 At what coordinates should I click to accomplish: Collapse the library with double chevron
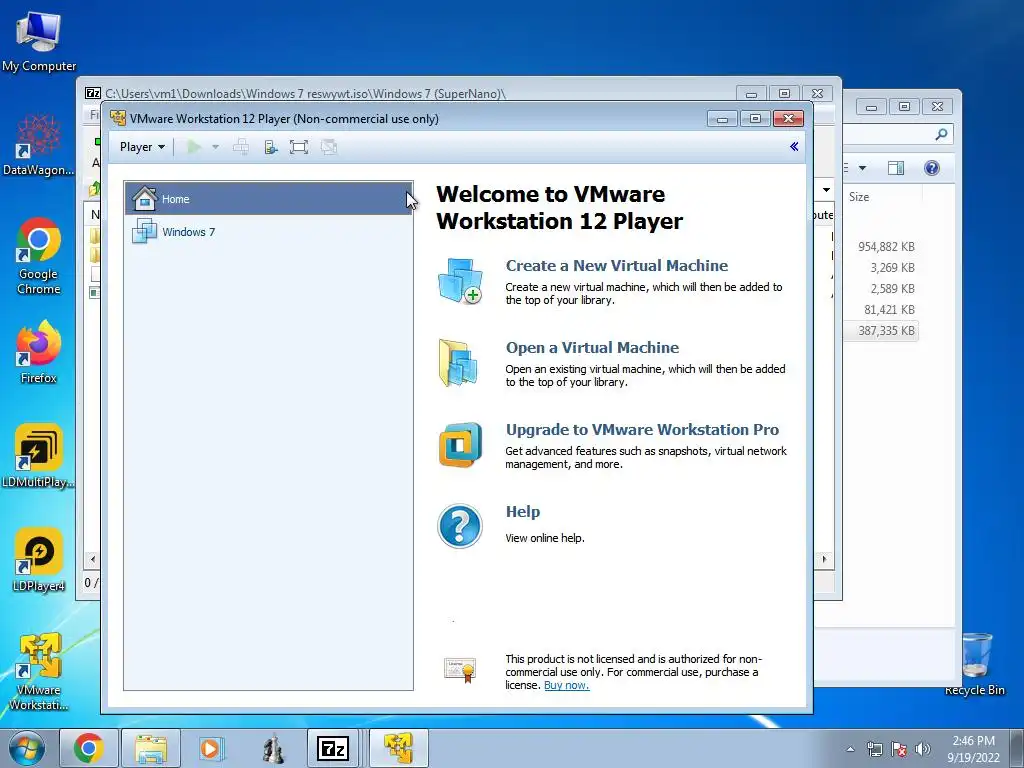(x=794, y=146)
